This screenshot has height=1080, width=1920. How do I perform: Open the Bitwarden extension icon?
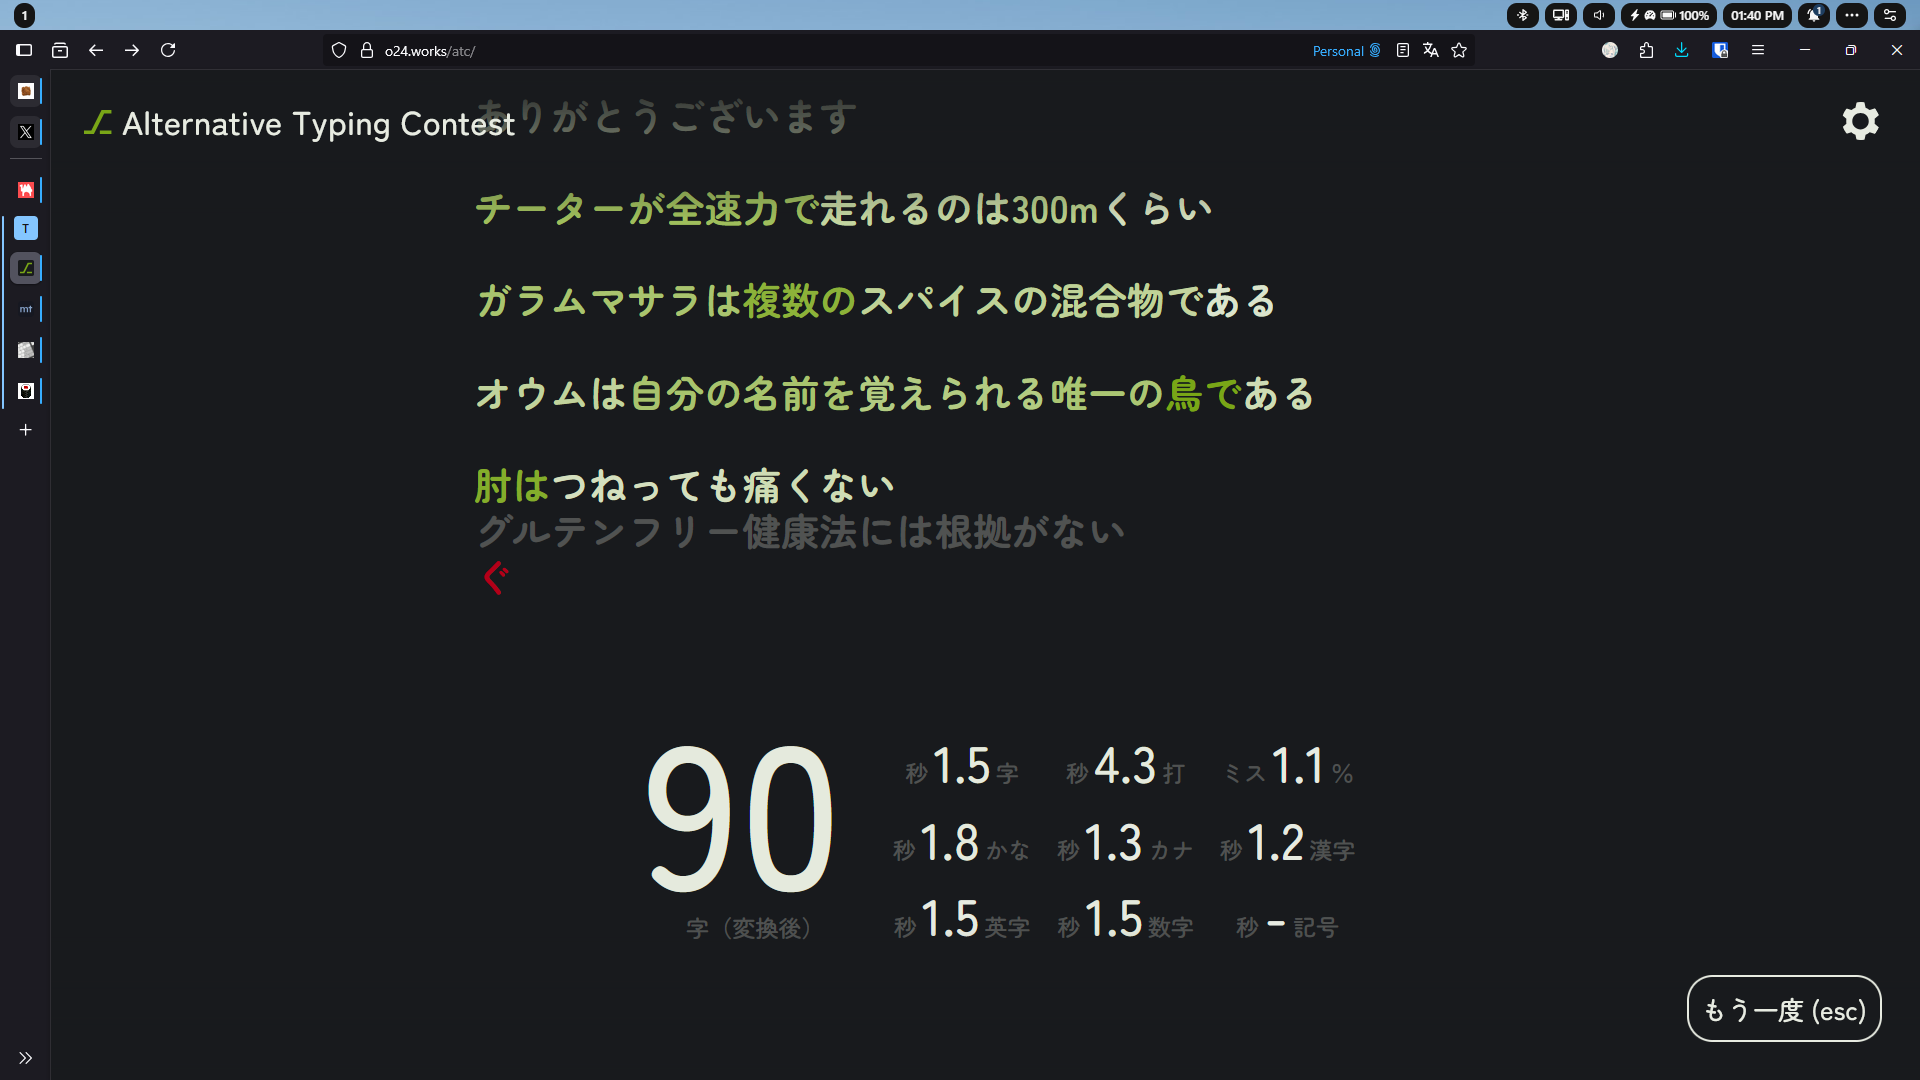click(1720, 50)
